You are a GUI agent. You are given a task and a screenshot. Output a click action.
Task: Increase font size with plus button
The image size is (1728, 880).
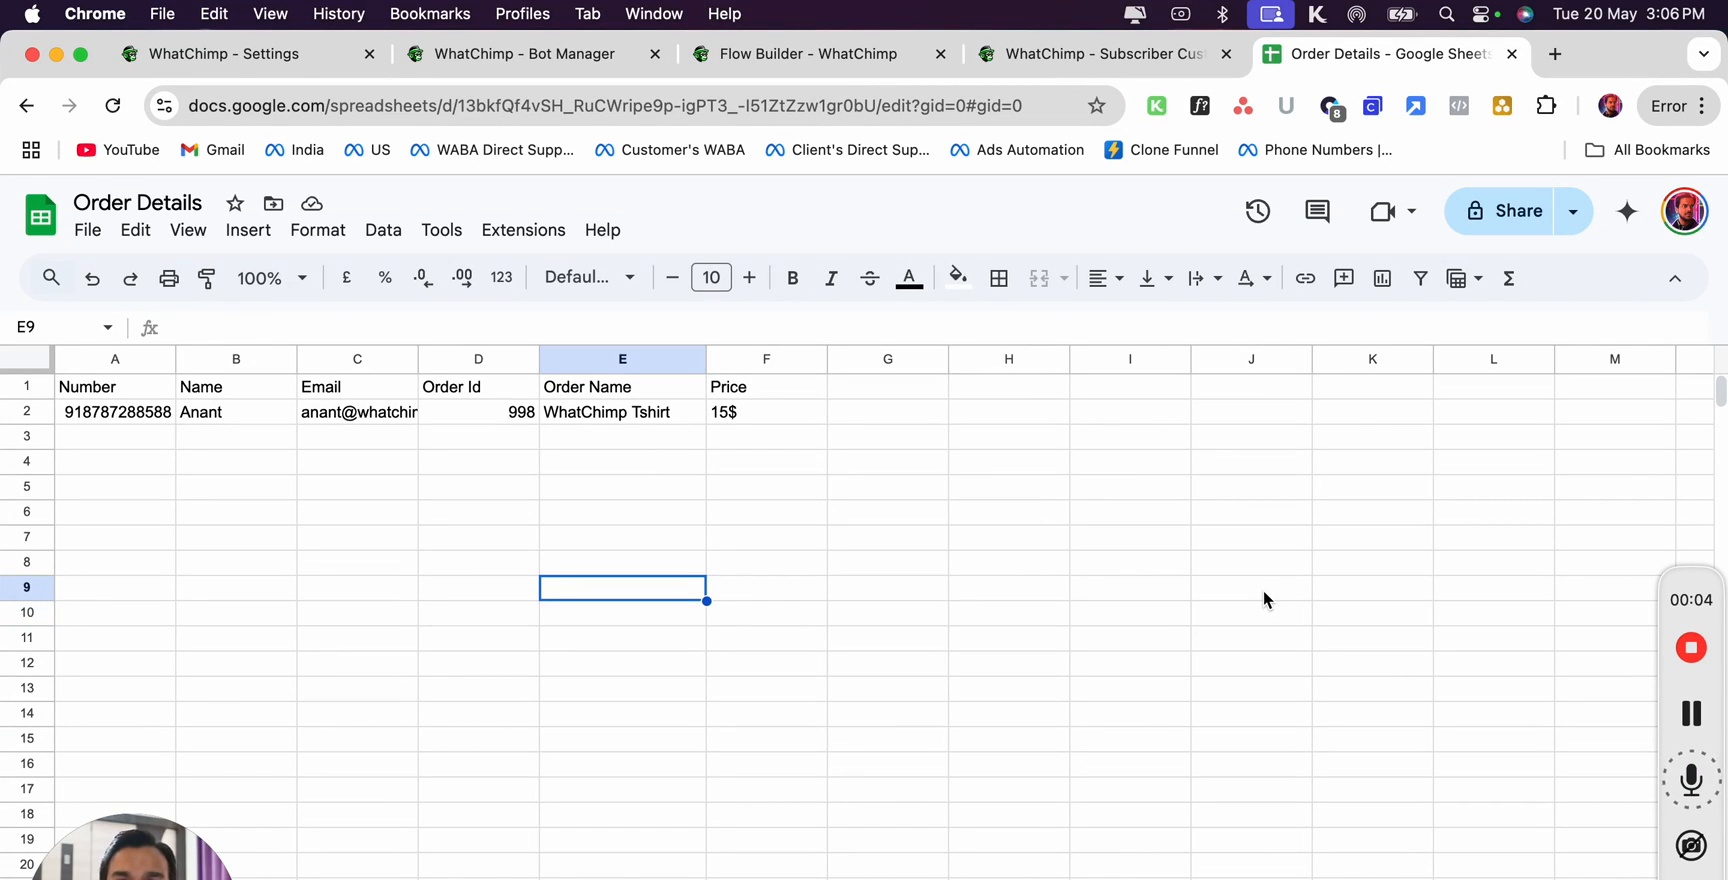point(749,277)
